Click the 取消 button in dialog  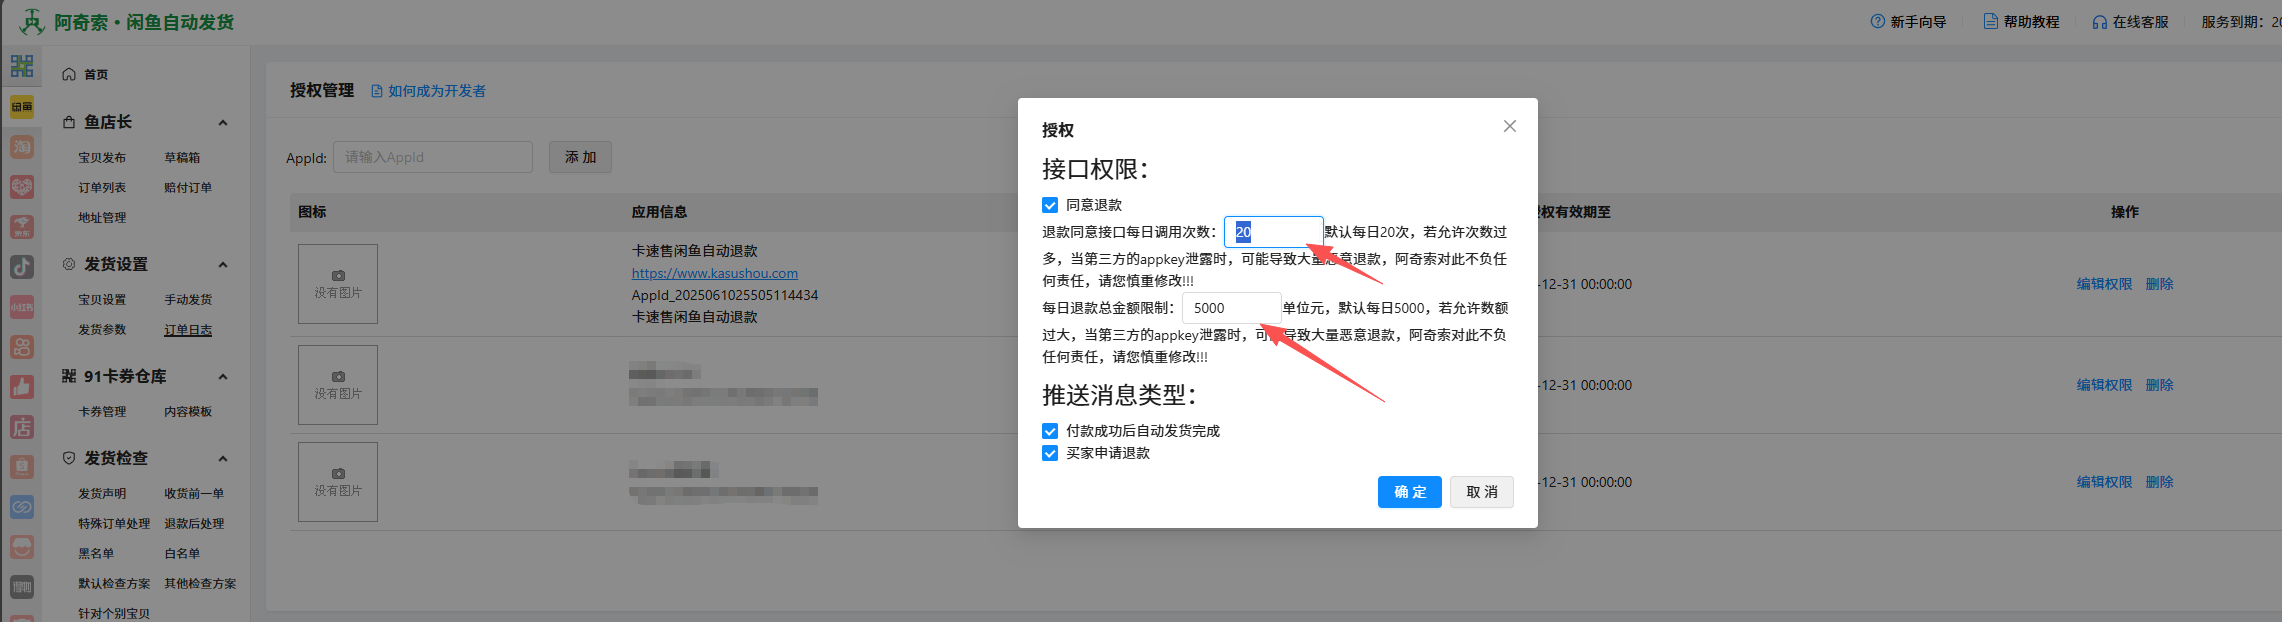1481,492
